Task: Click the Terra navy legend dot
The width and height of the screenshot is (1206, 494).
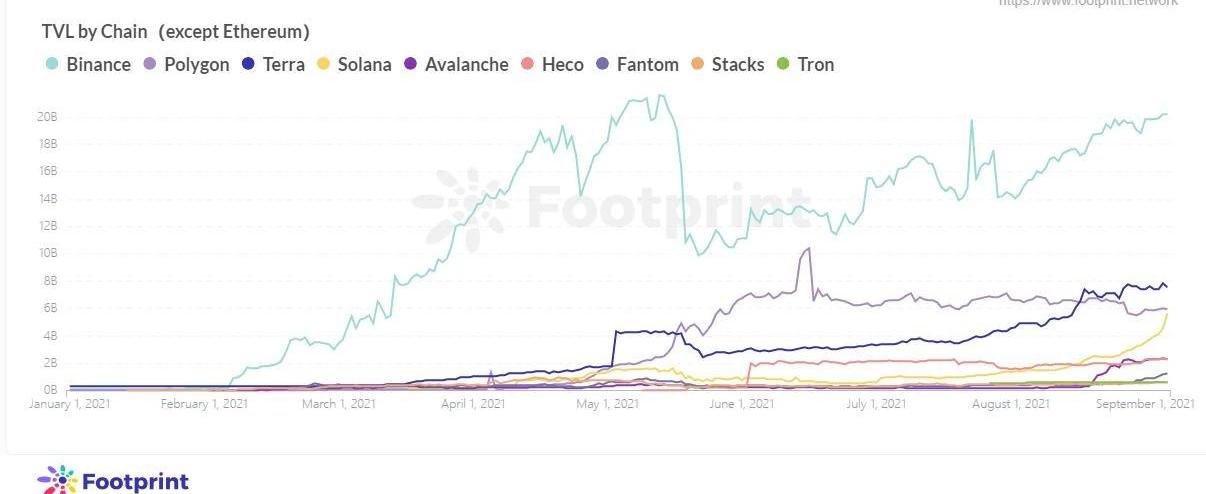Action: tap(249, 65)
